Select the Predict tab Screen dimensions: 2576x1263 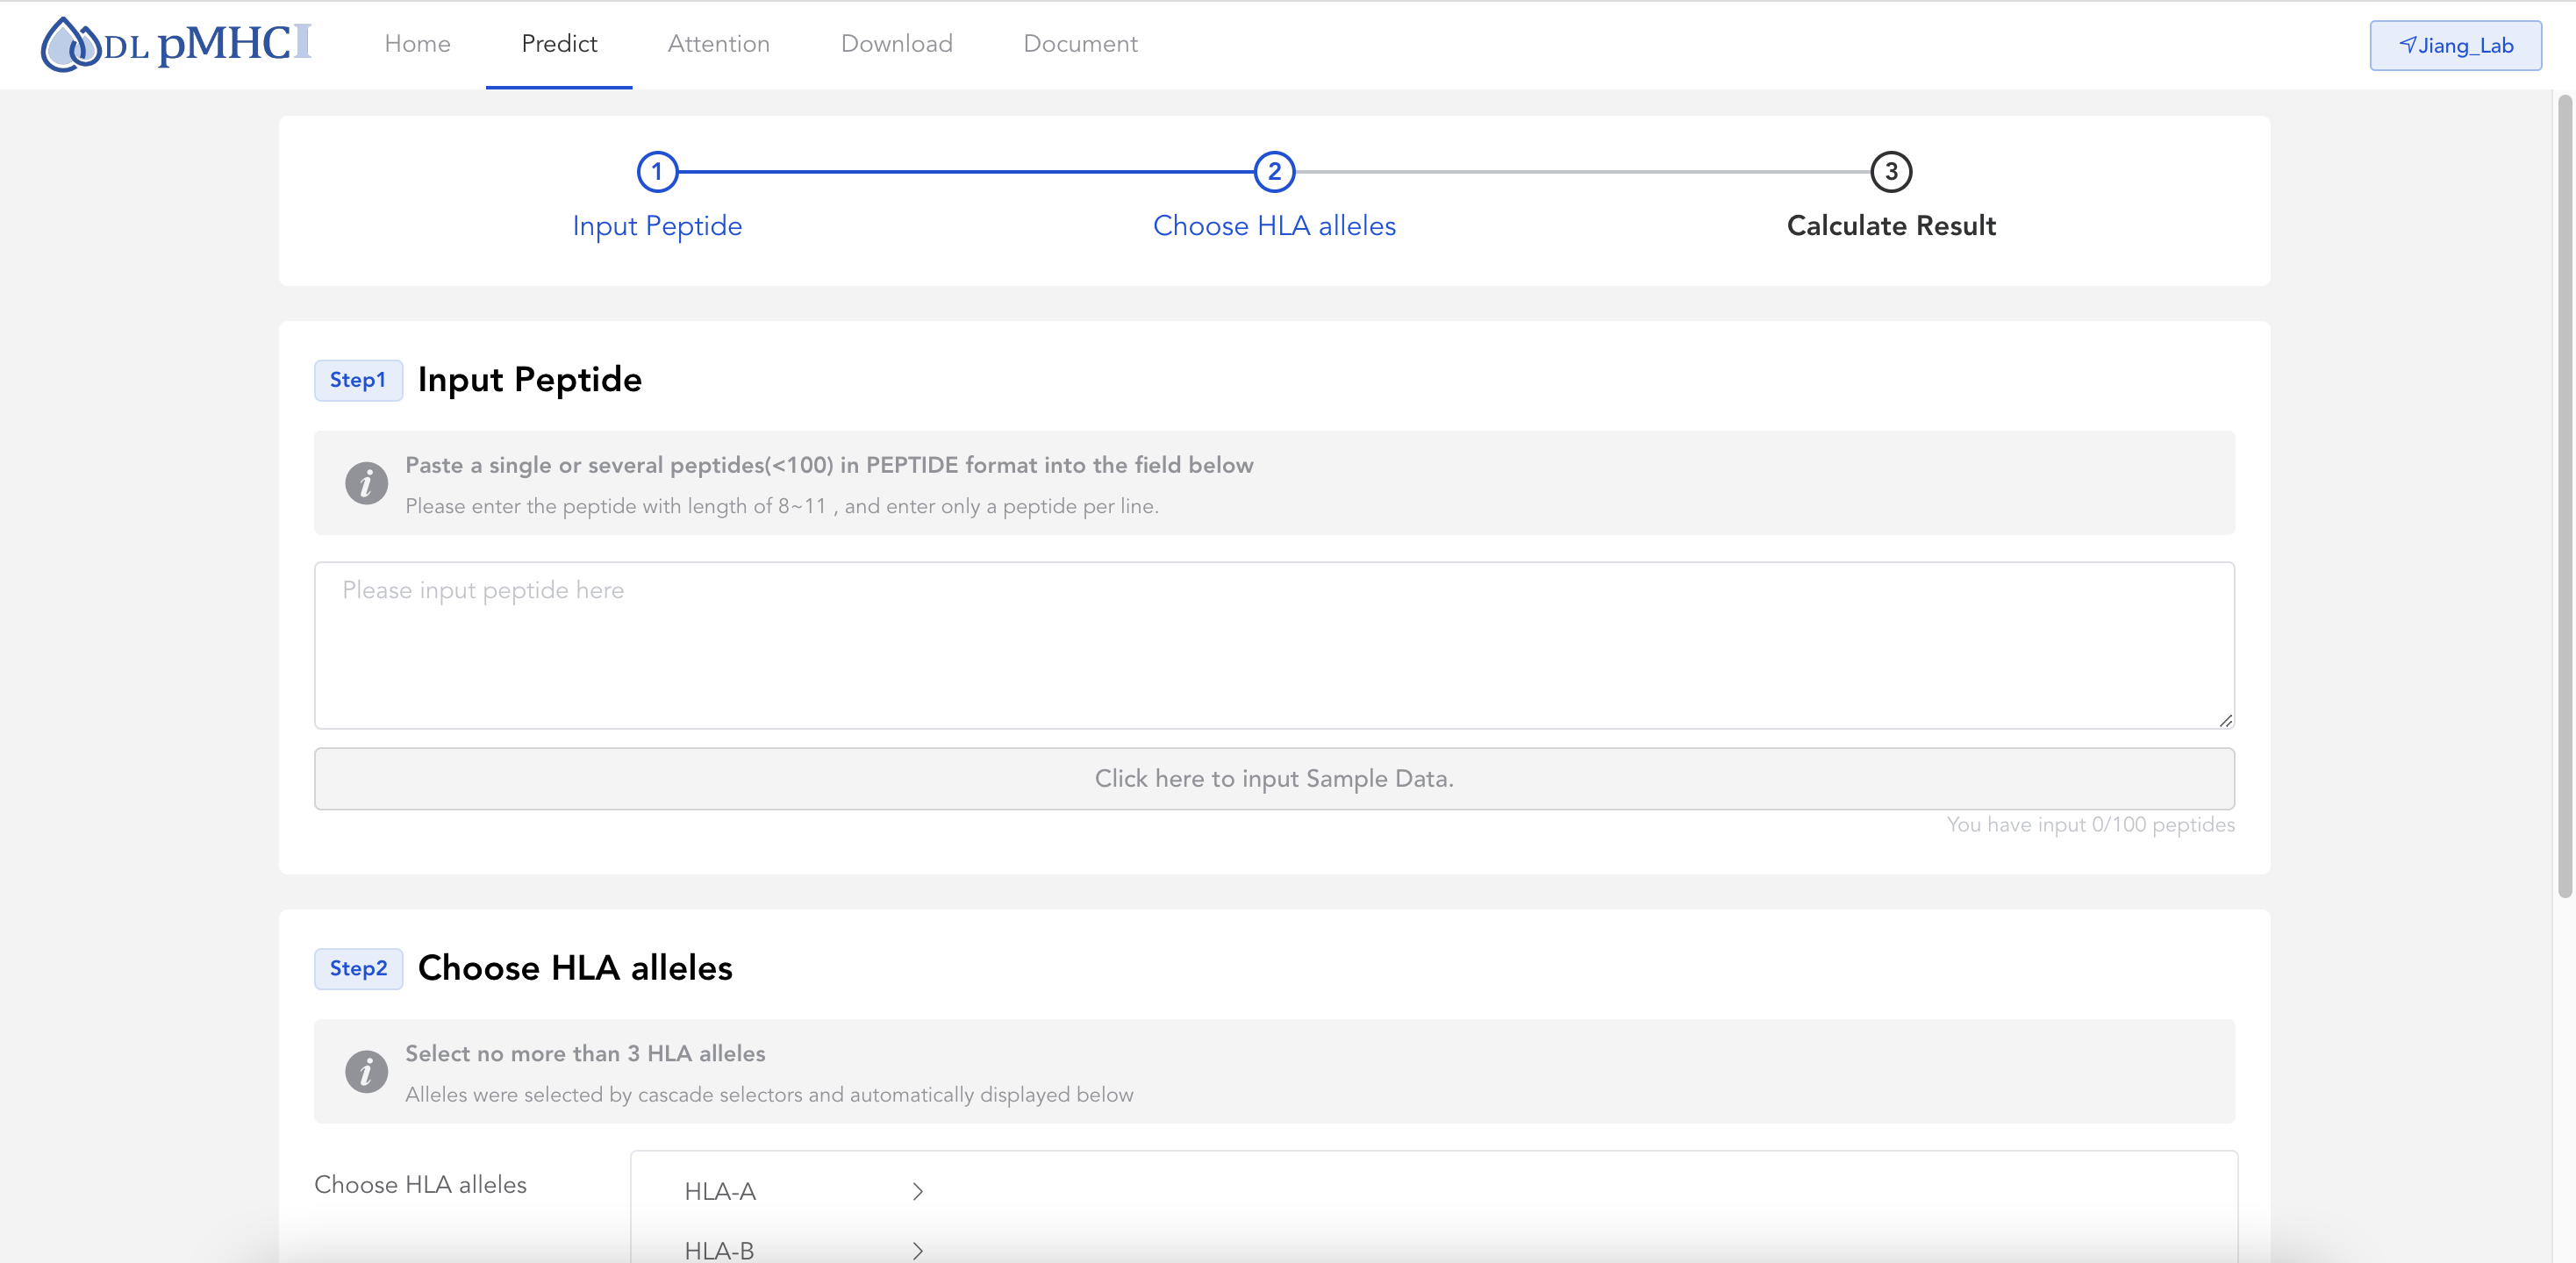pos(559,44)
